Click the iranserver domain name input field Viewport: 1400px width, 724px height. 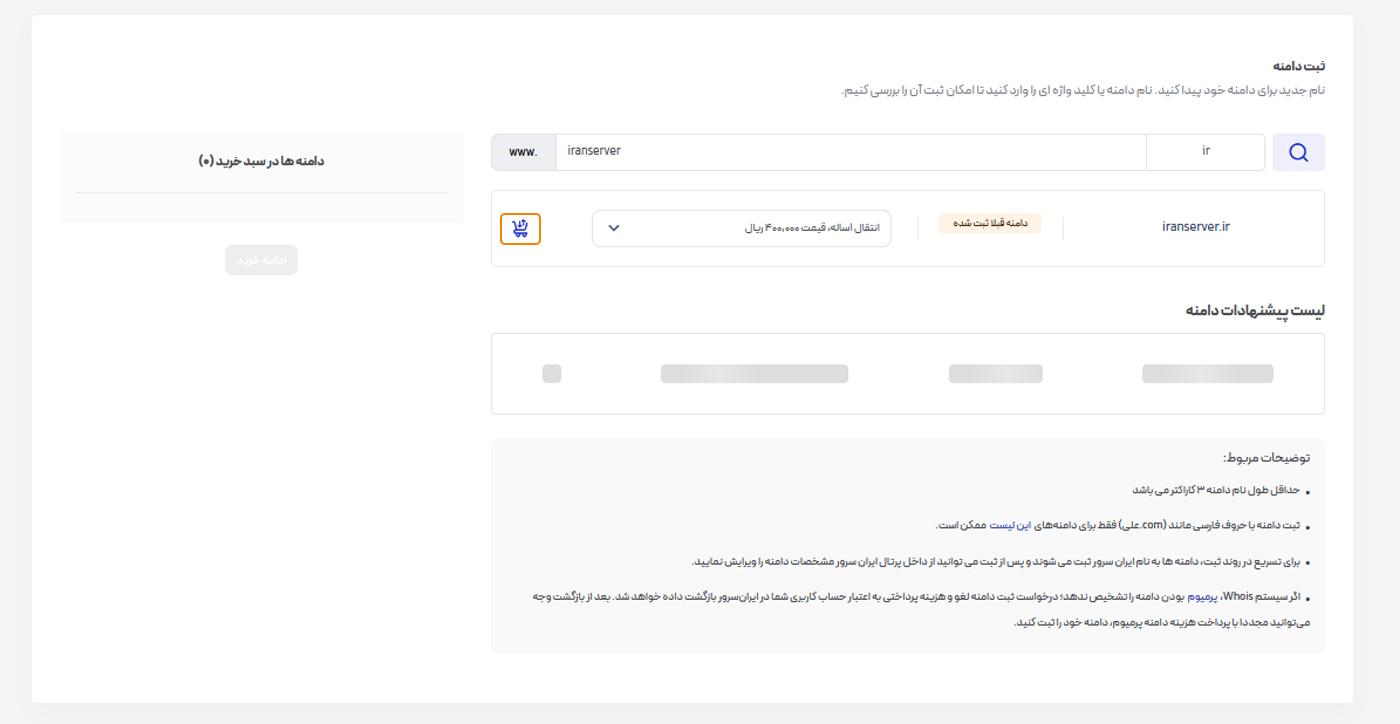(x=850, y=152)
